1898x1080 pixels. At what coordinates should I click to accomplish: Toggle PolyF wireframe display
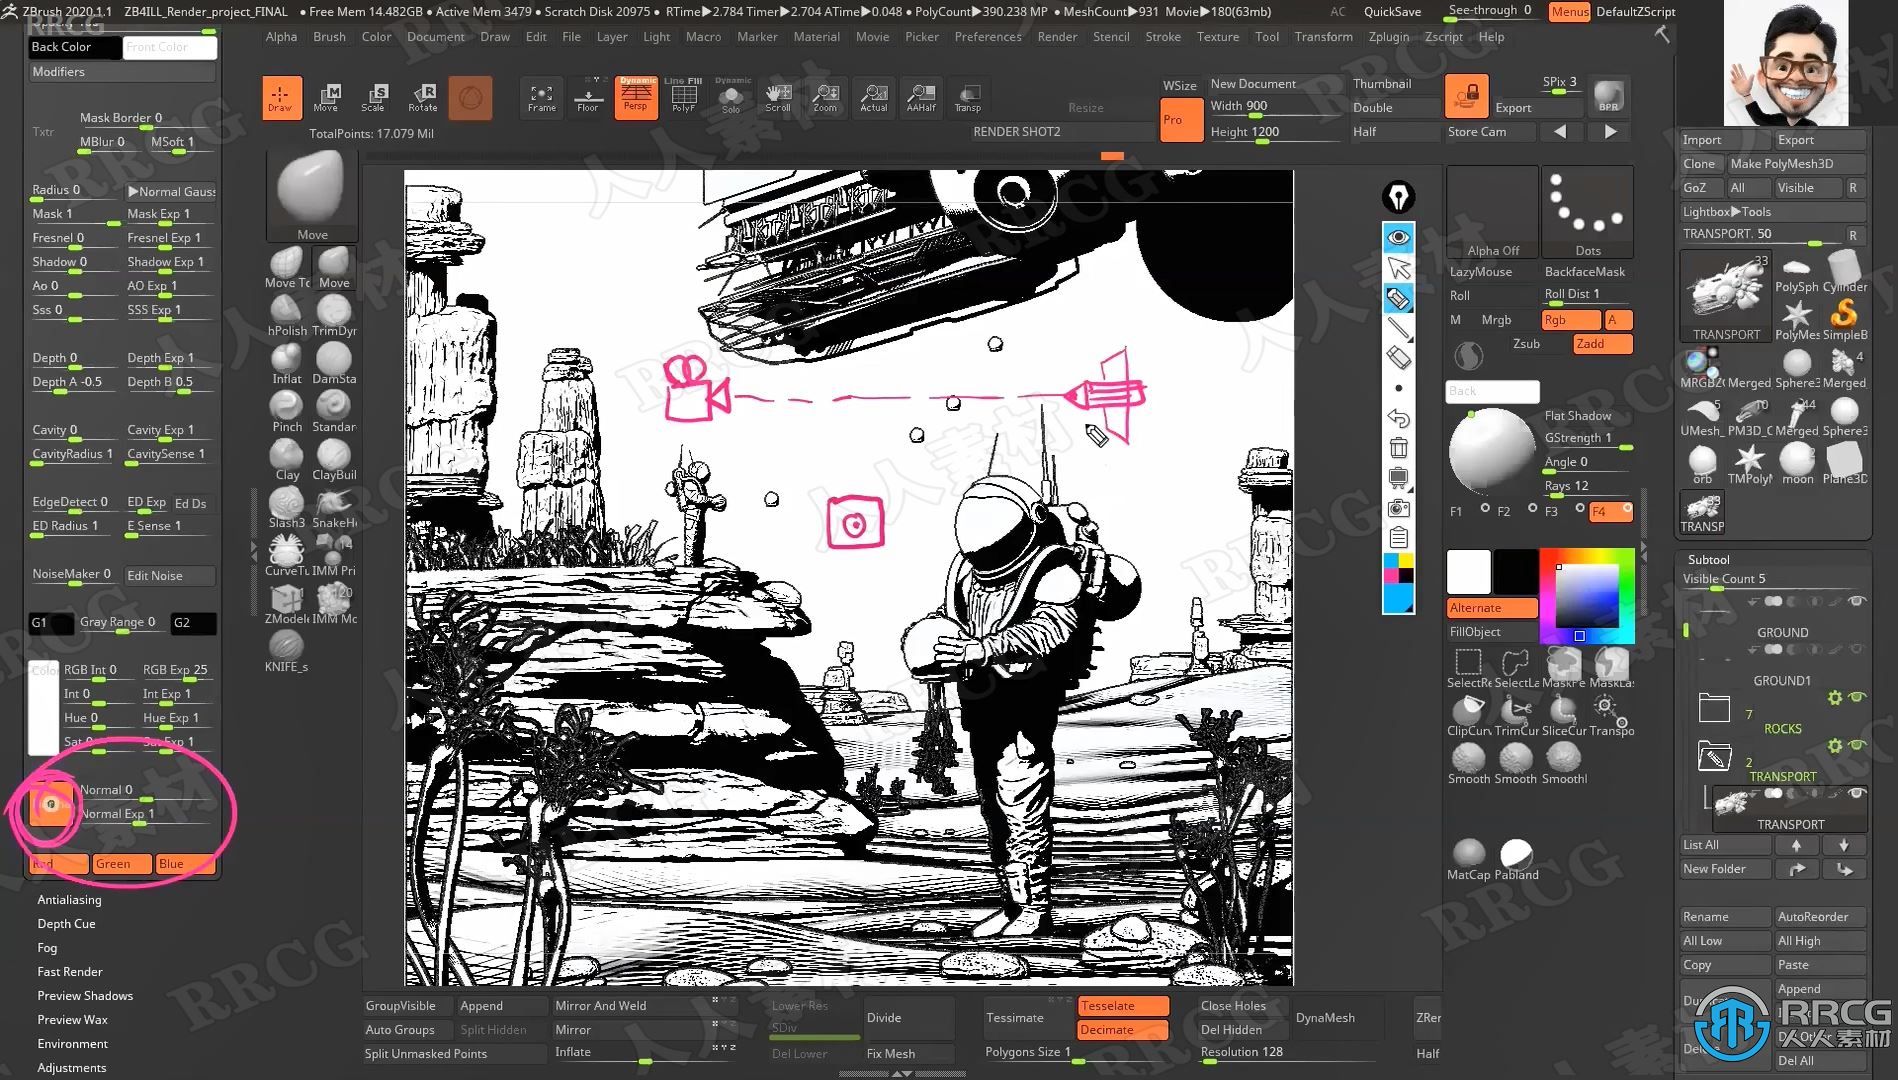684,97
